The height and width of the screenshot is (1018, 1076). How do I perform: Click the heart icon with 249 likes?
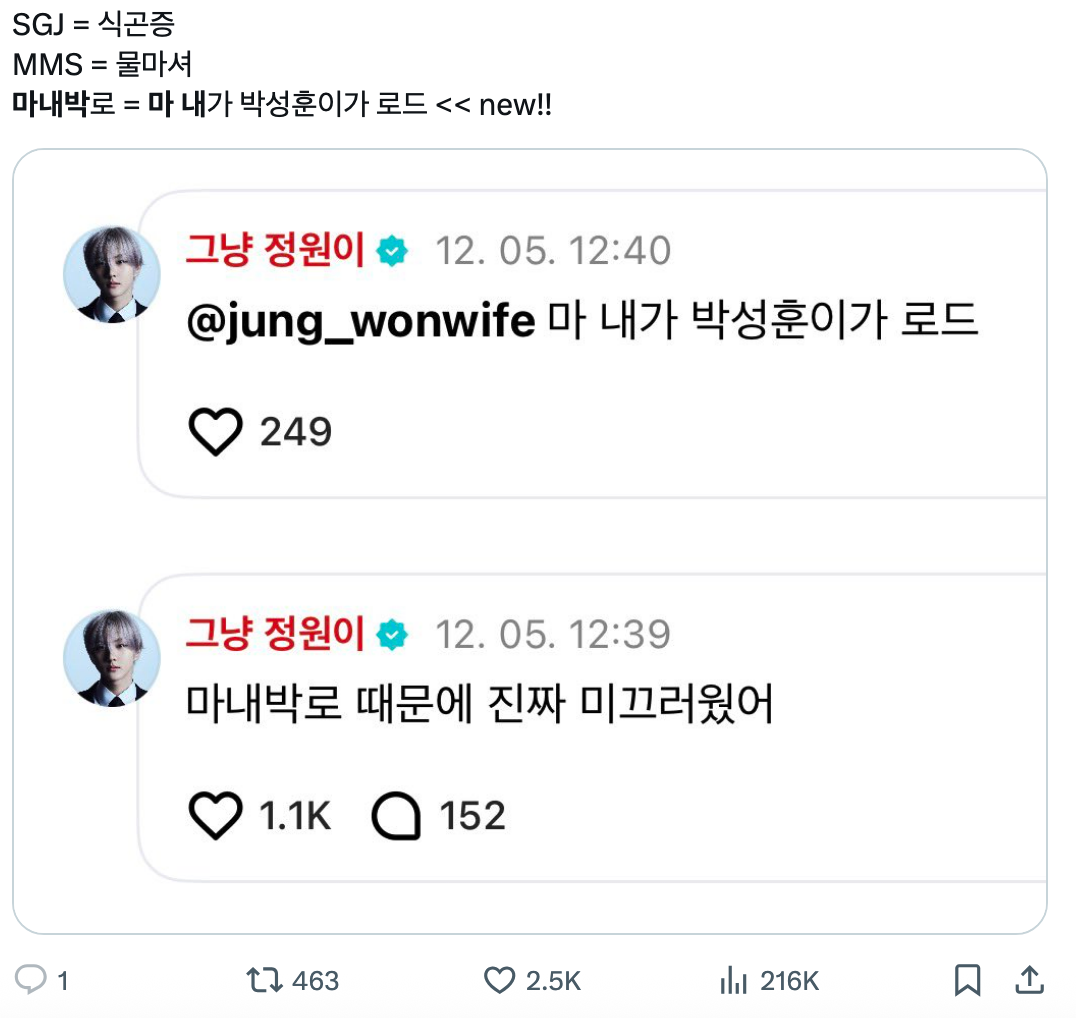pyautogui.click(x=214, y=431)
